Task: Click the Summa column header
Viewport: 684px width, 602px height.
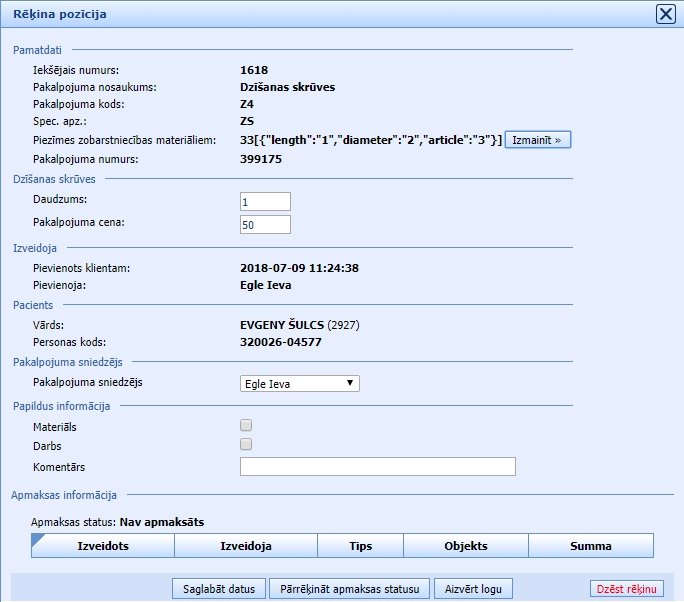Action: tap(590, 546)
